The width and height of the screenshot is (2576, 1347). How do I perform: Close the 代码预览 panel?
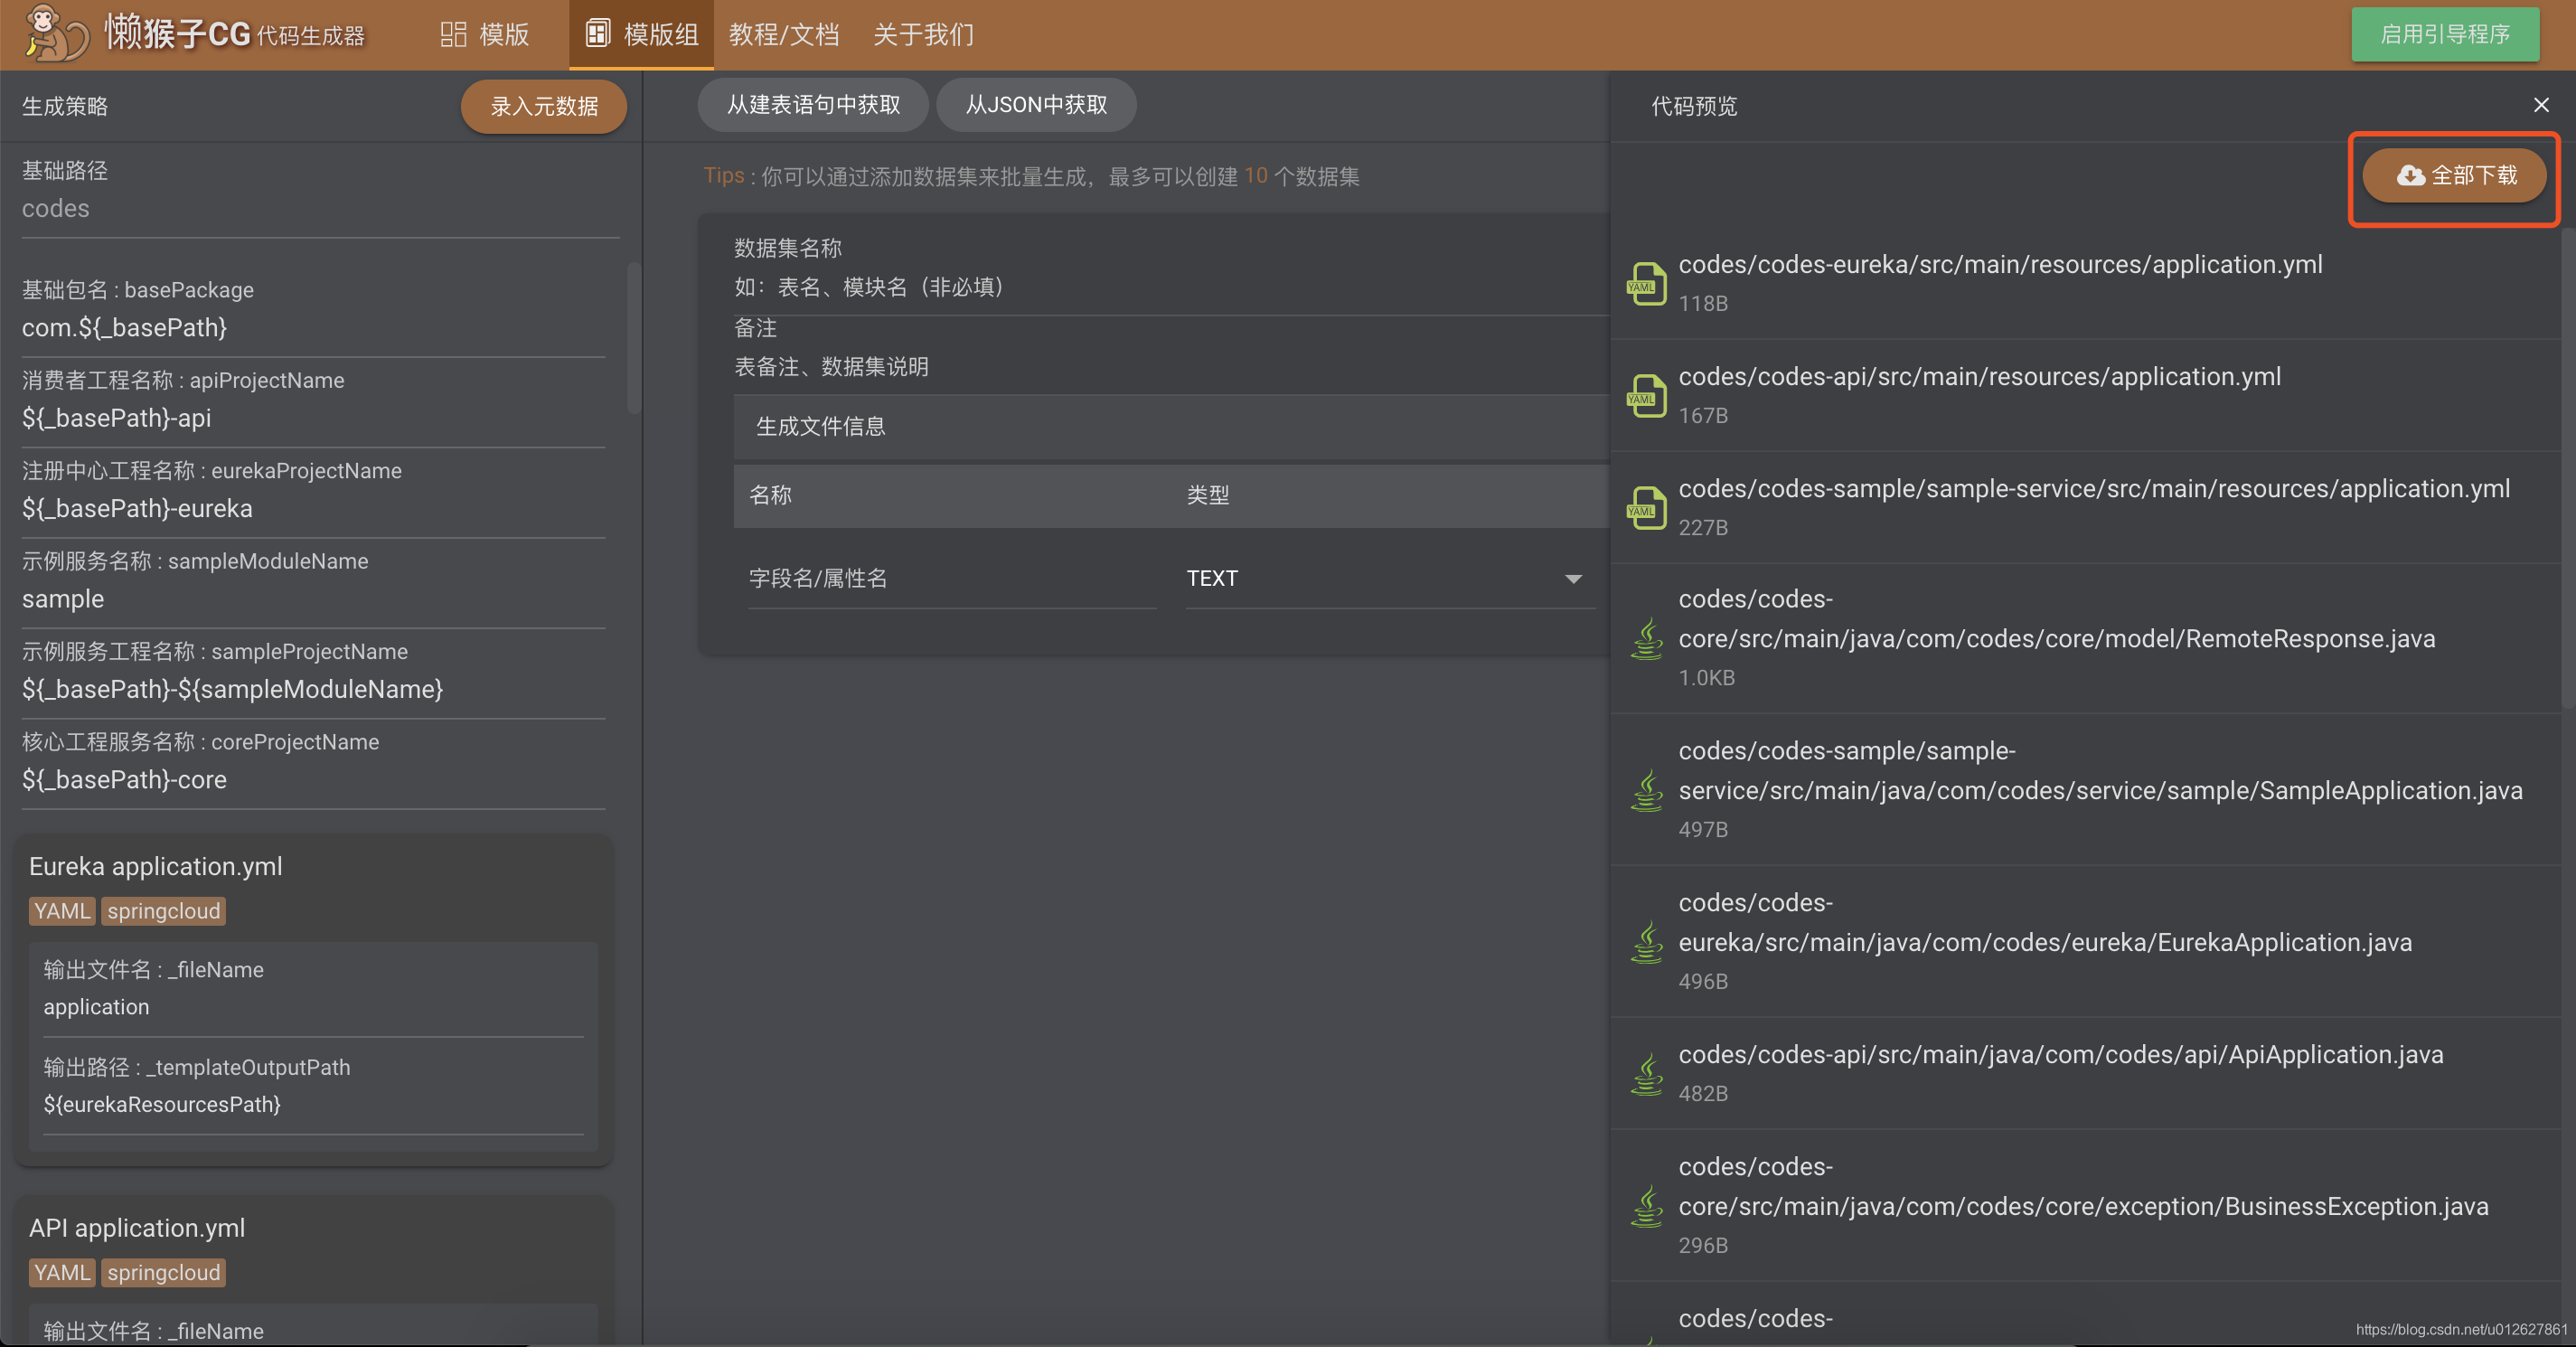2541,105
